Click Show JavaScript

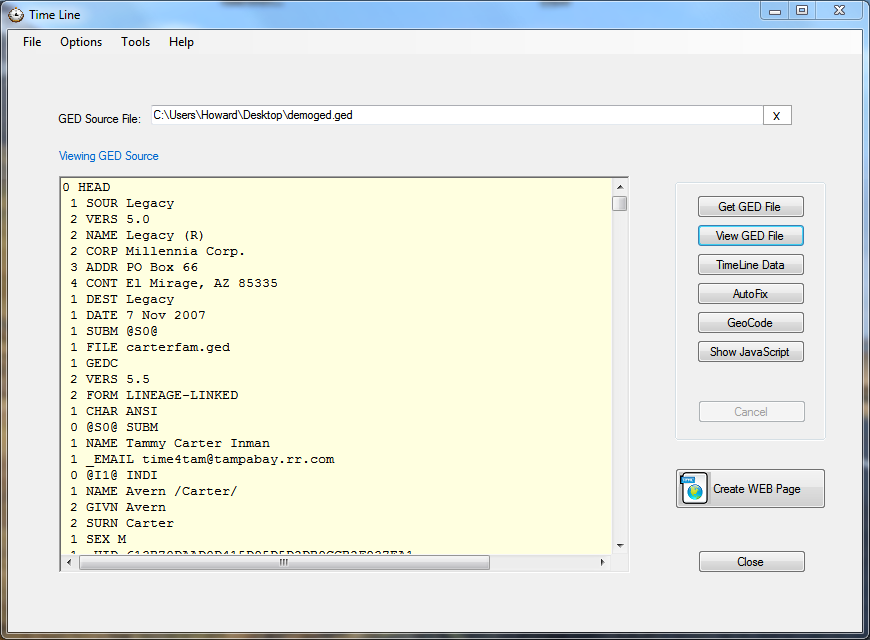(750, 351)
